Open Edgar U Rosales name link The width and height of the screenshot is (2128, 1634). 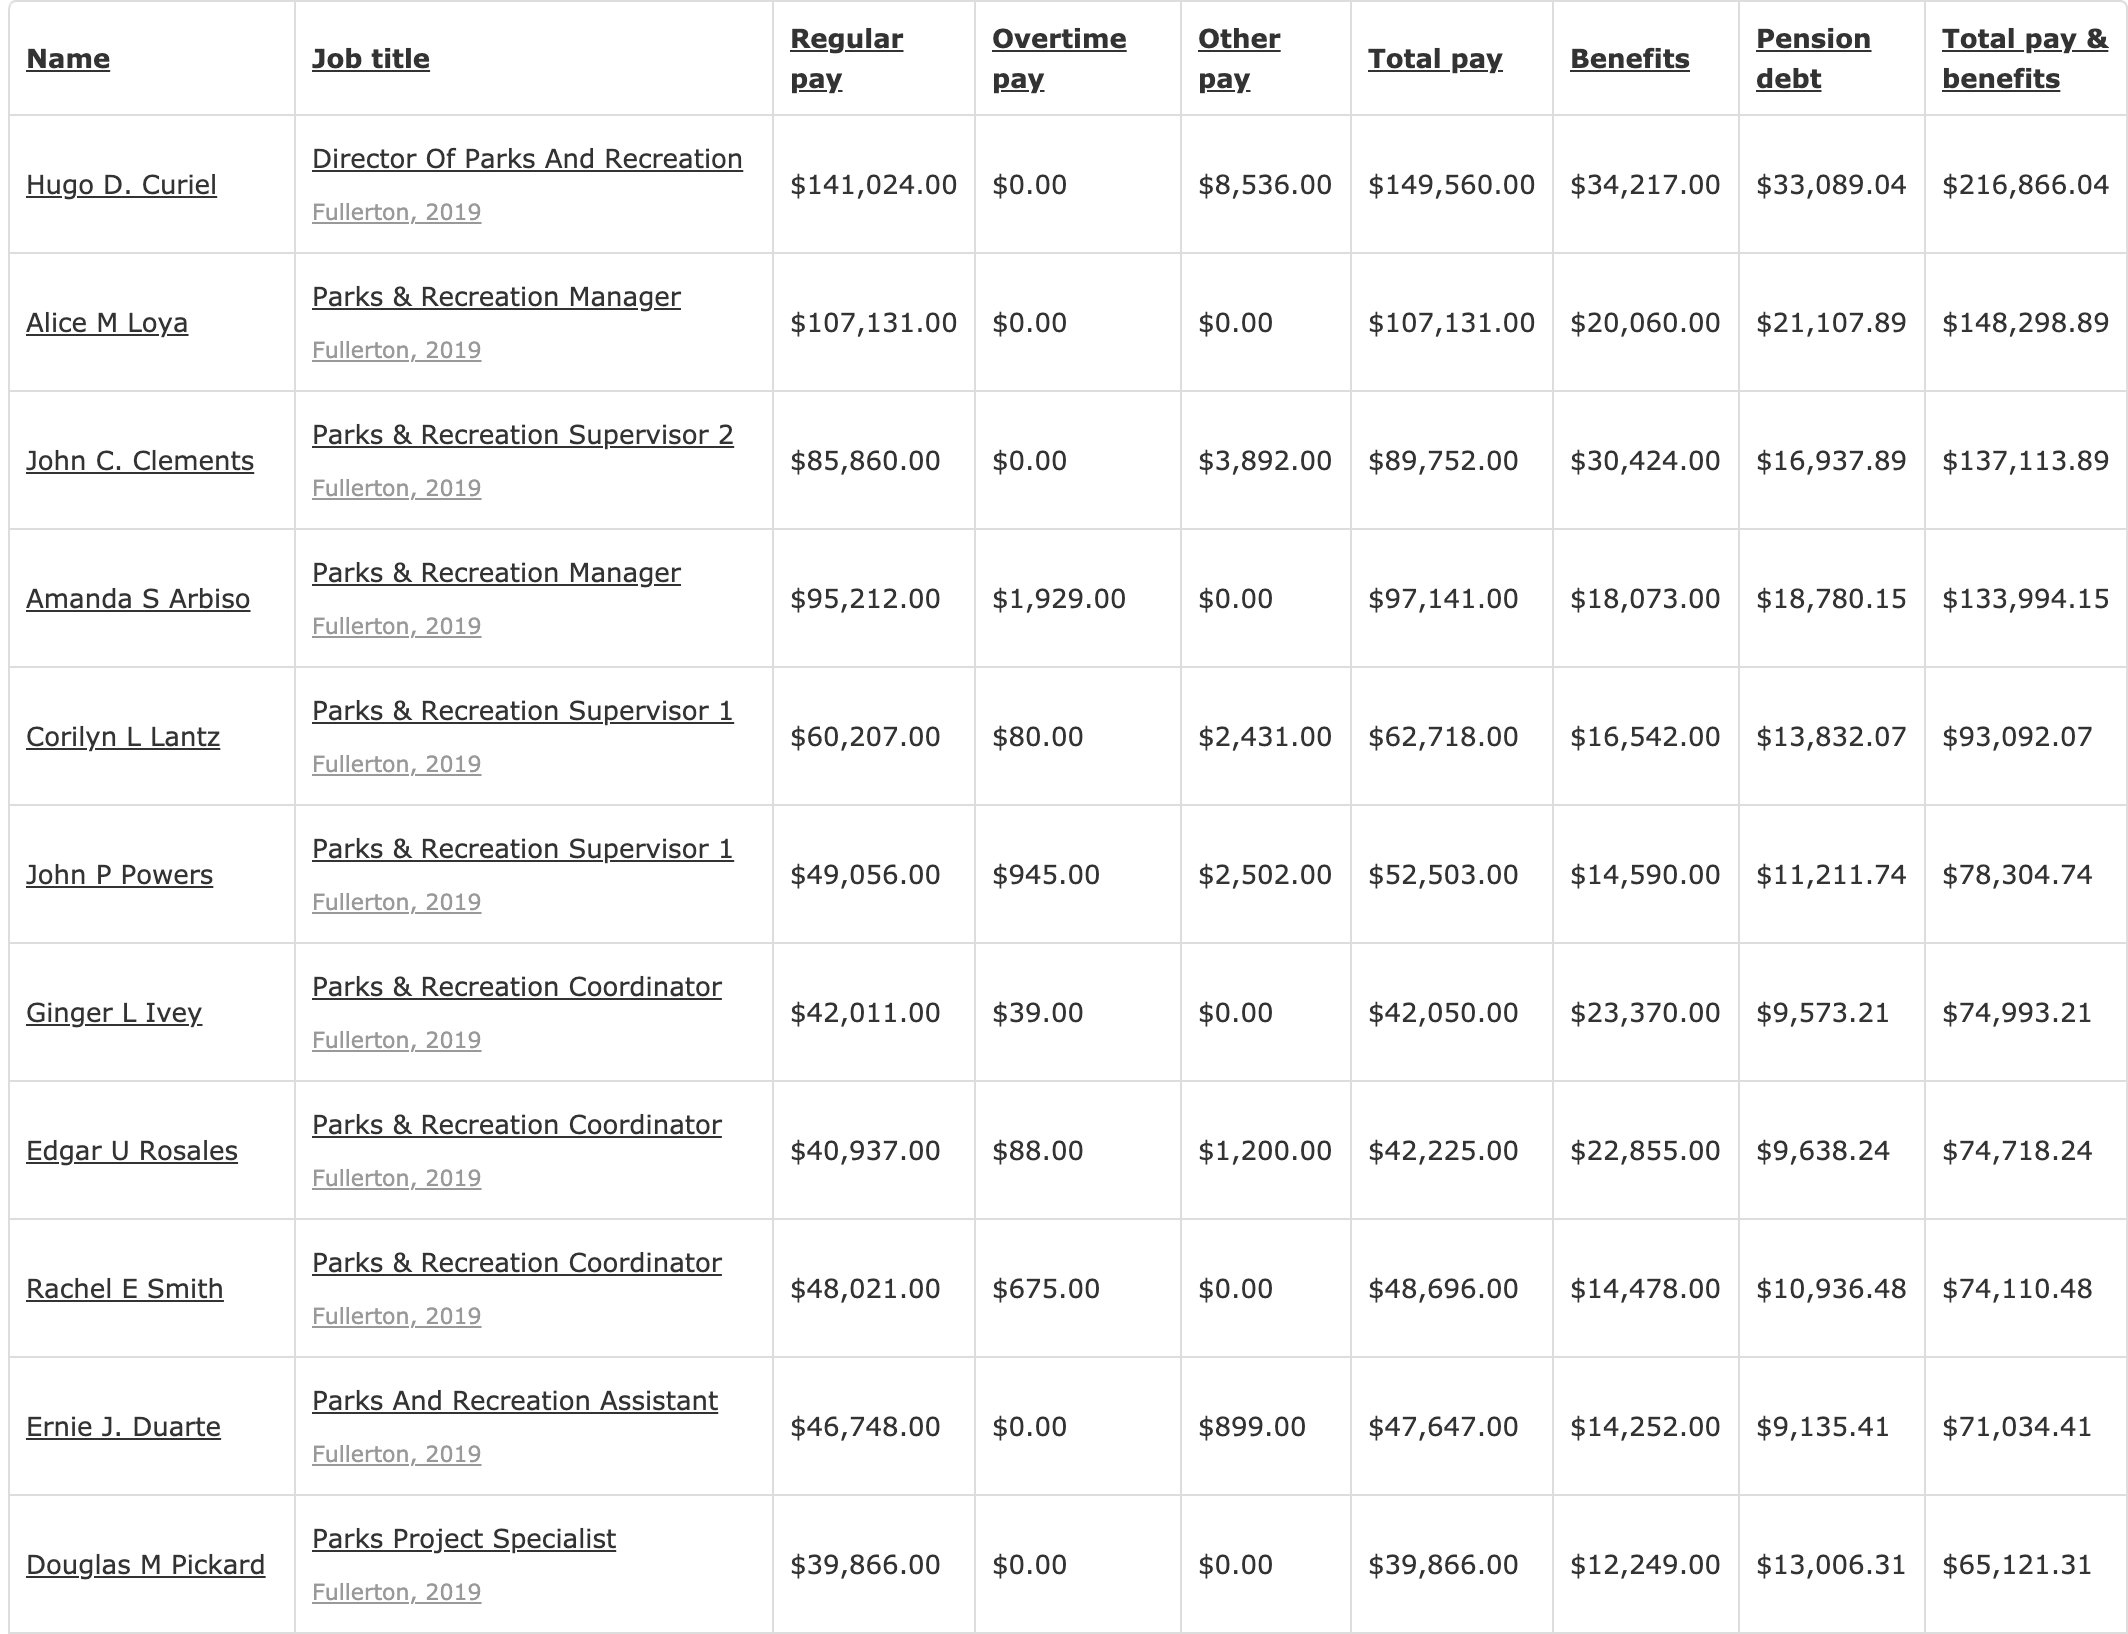click(132, 1151)
